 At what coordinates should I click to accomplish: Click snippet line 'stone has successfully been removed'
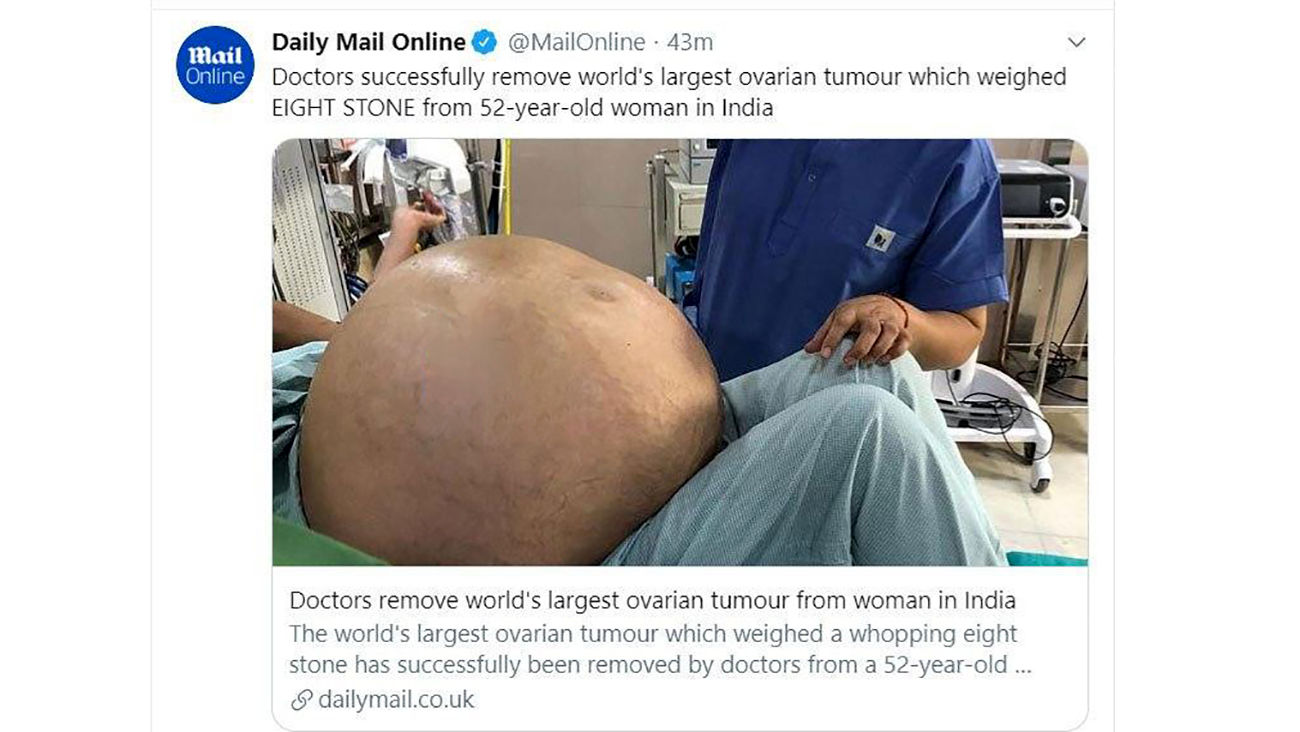[x=660, y=666]
